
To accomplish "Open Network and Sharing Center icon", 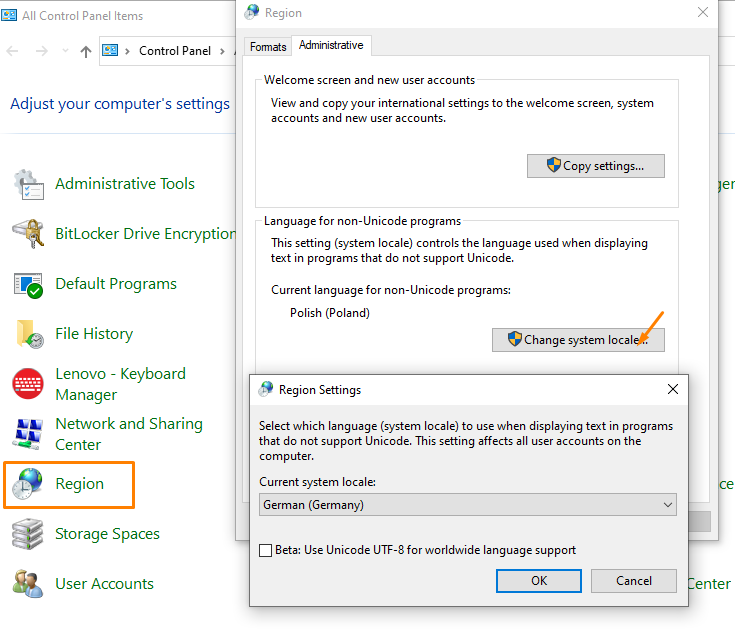I will [29, 434].
